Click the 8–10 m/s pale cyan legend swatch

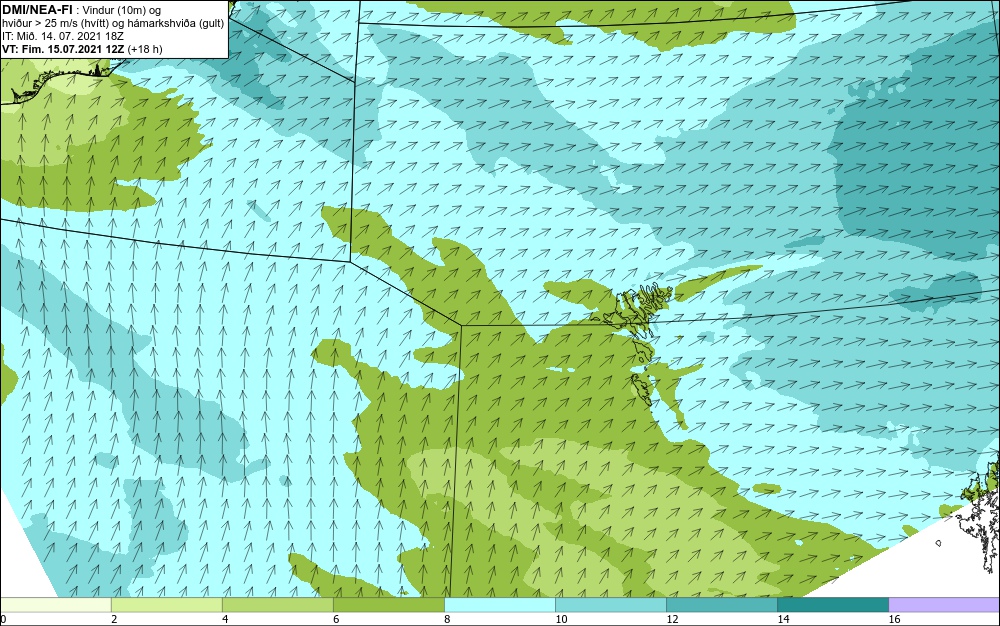499,605
